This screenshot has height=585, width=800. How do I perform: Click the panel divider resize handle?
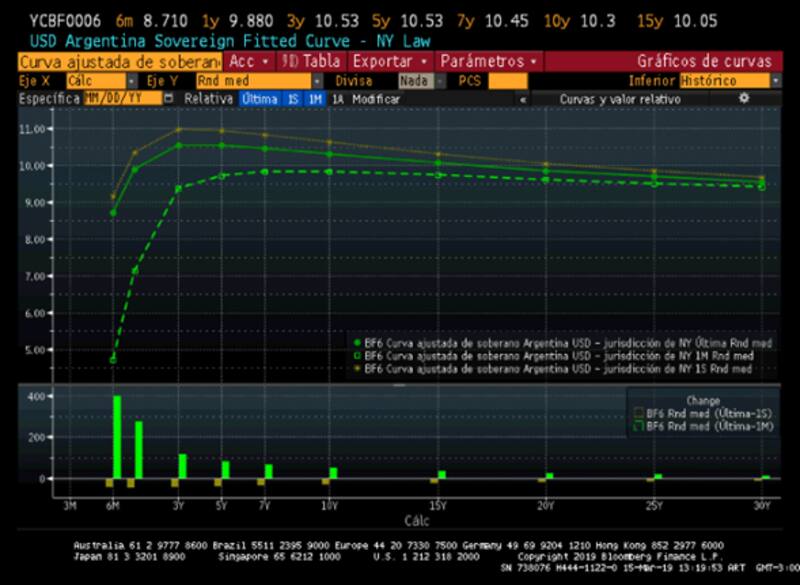(x=400, y=386)
